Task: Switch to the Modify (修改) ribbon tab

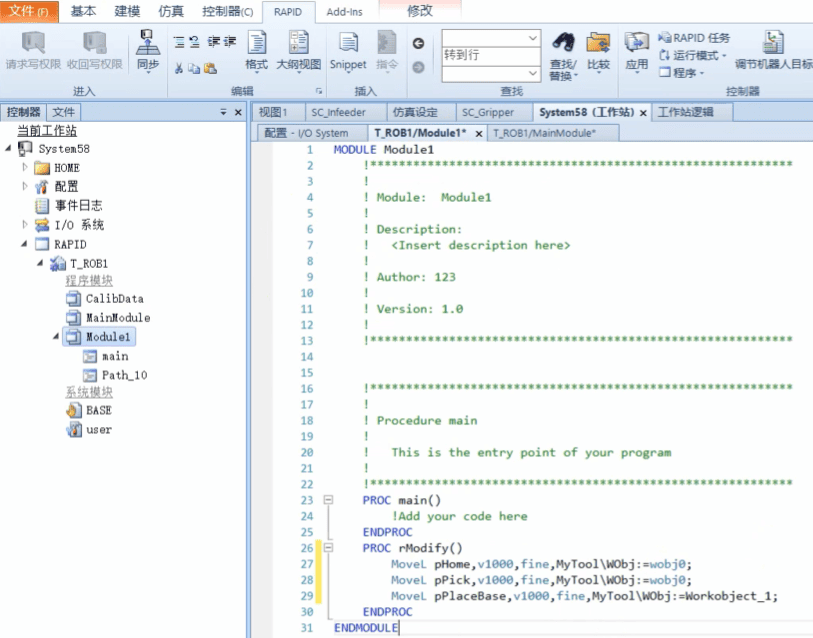Action: [x=419, y=11]
